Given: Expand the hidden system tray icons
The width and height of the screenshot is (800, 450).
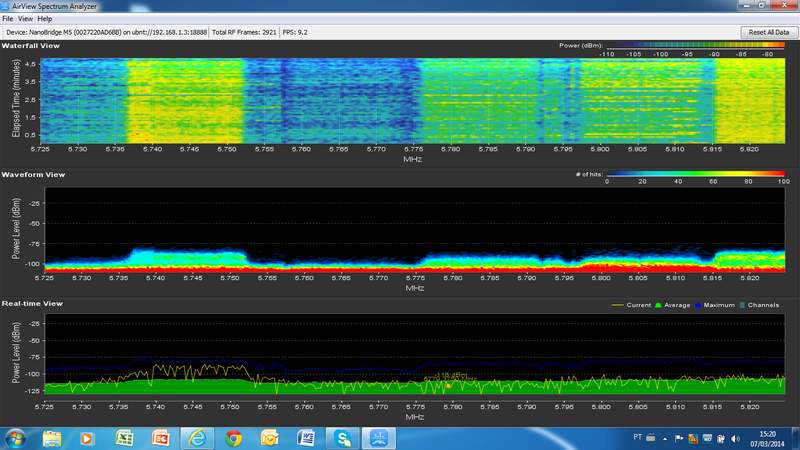Looking at the screenshot, I should pyautogui.click(x=667, y=438).
